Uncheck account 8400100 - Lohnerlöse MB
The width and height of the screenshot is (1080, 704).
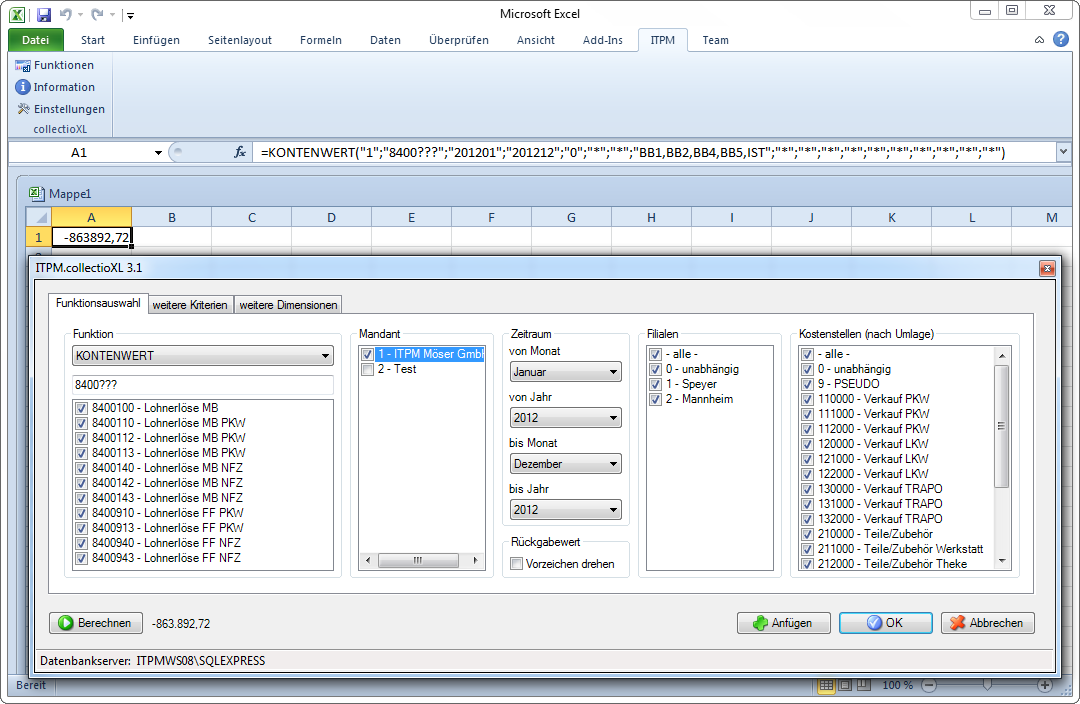tap(81, 408)
